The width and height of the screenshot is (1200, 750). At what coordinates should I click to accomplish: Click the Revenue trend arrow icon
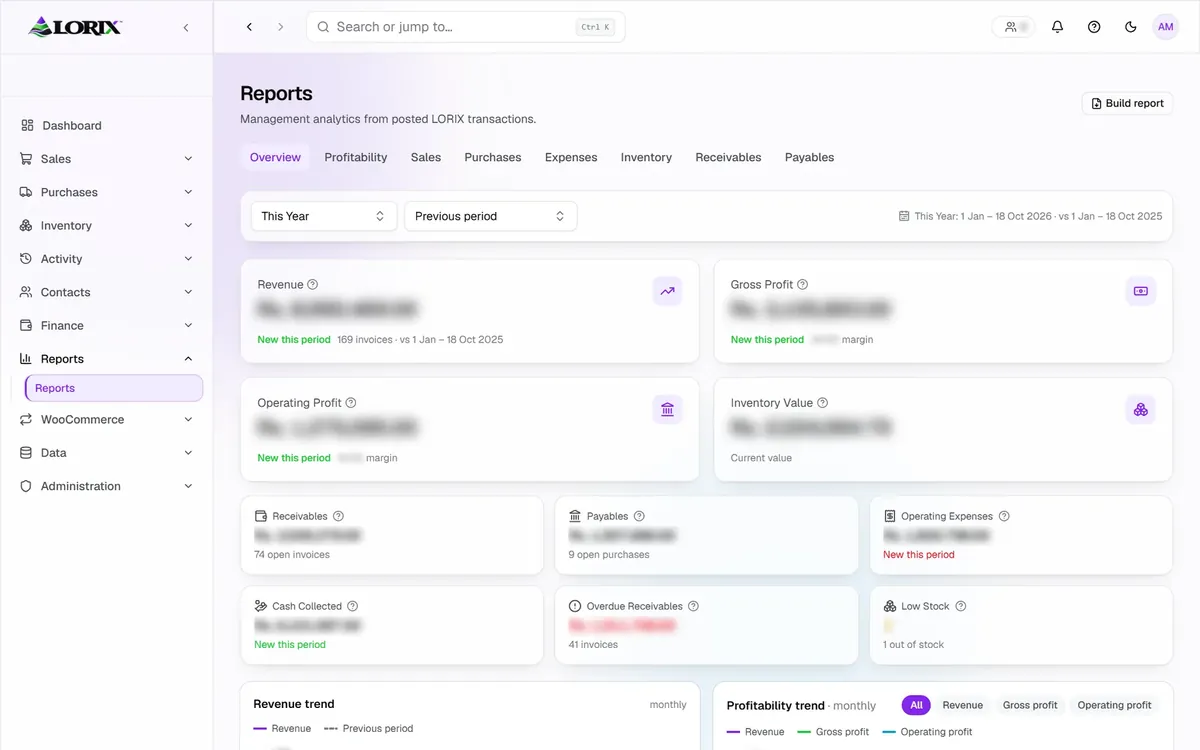pos(667,292)
